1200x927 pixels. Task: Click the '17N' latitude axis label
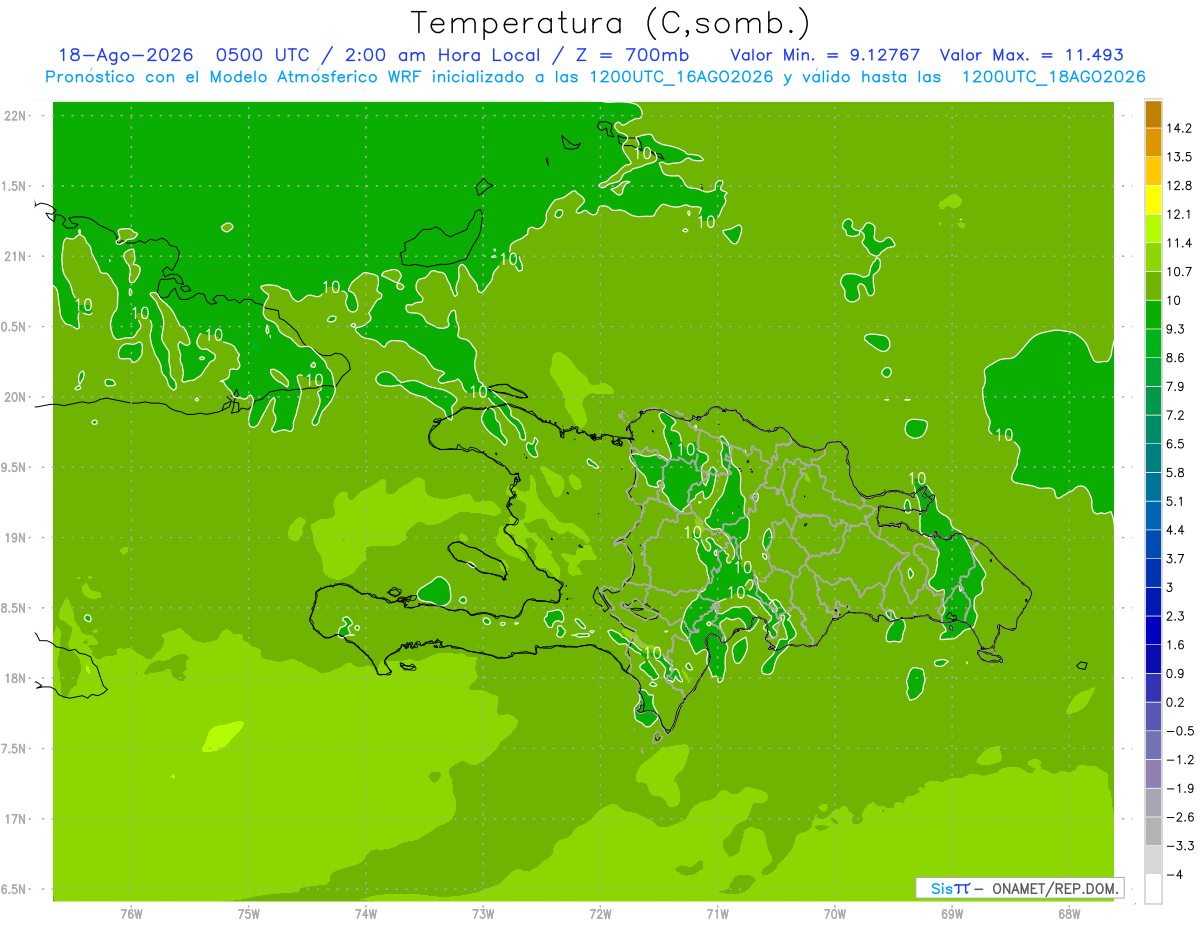[16, 820]
